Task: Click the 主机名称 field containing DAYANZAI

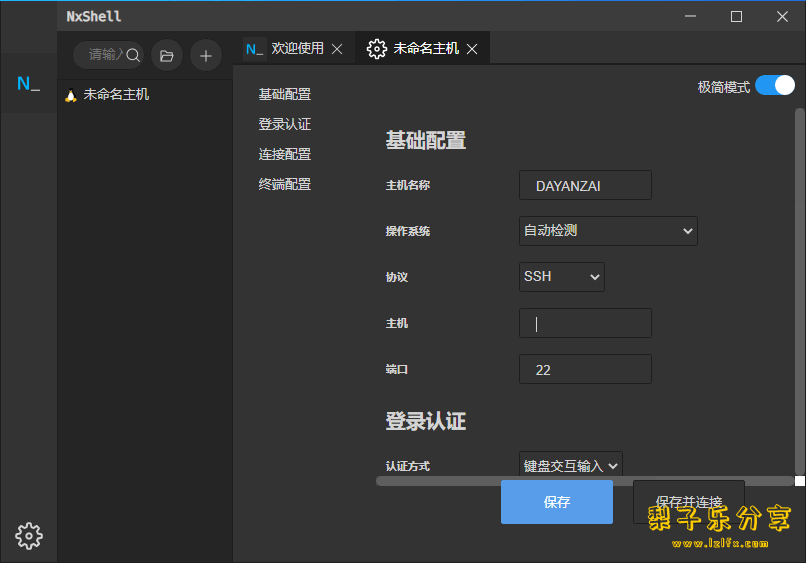Action: pos(585,185)
